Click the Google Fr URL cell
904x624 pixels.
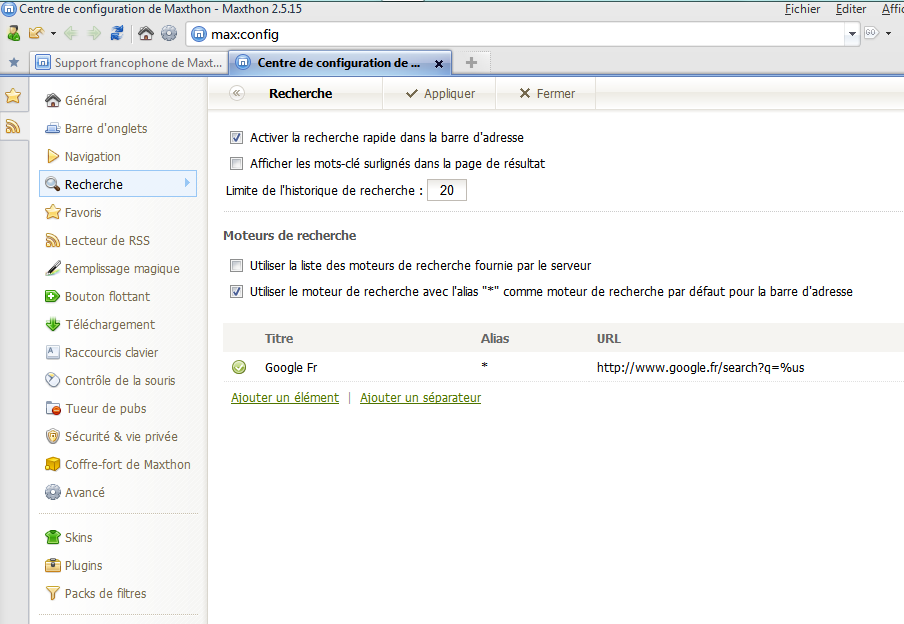(x=700, y=367)
